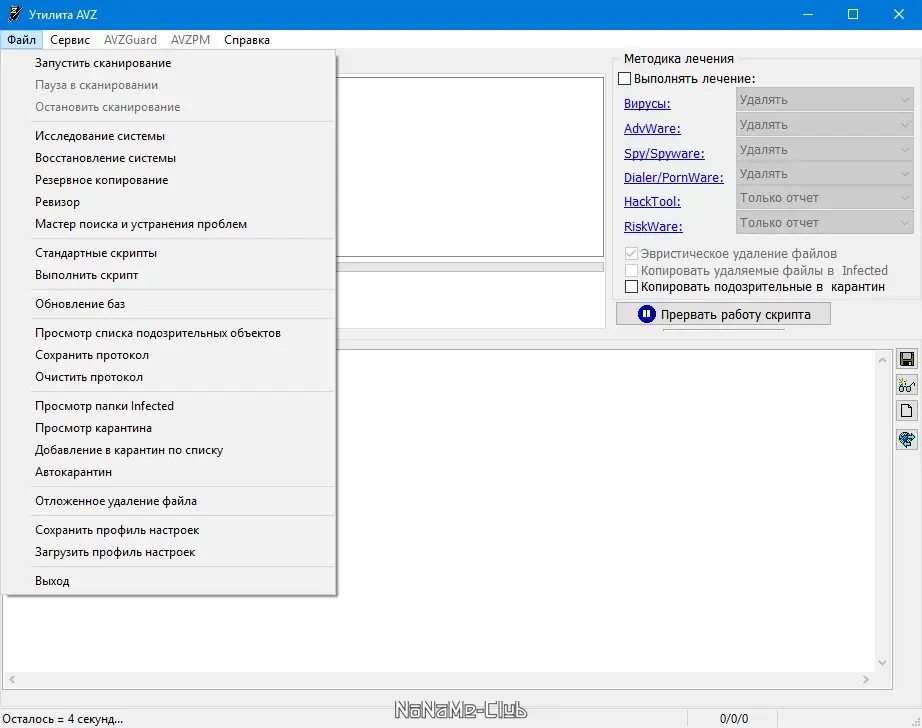Open the HackTool action dropdown
Viewport: 922px width, 728px height.
824,198
